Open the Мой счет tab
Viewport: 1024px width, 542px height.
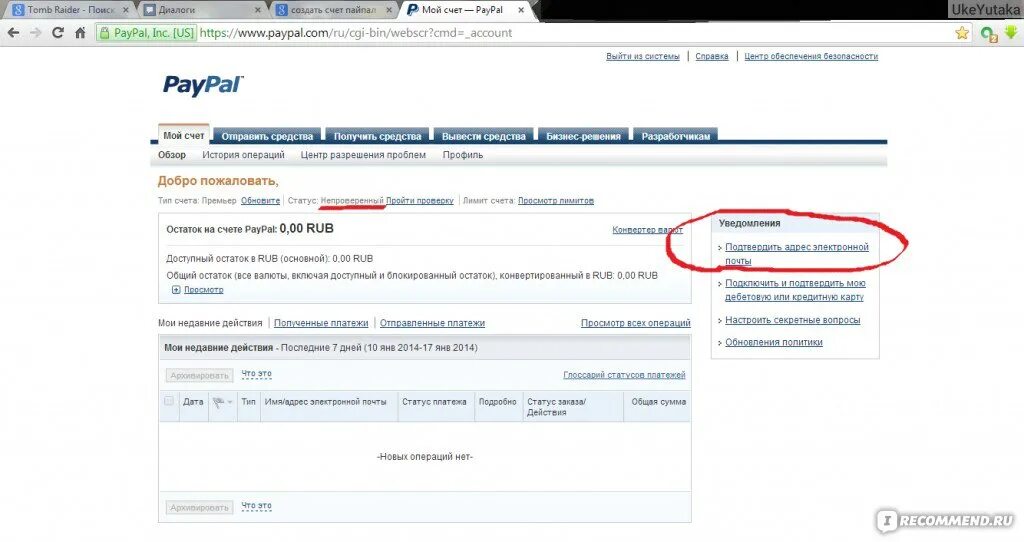coord(184,135)
